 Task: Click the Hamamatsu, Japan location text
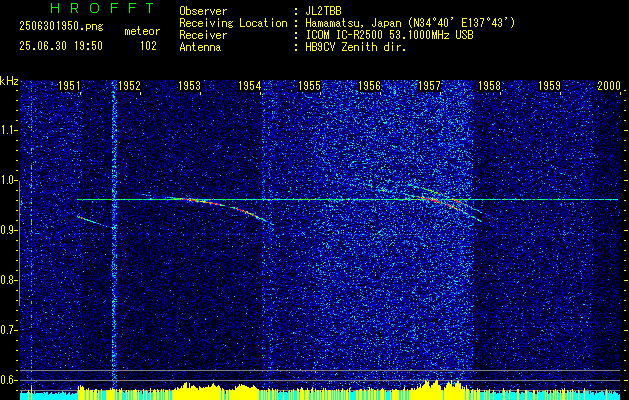(x=410, y=23)
